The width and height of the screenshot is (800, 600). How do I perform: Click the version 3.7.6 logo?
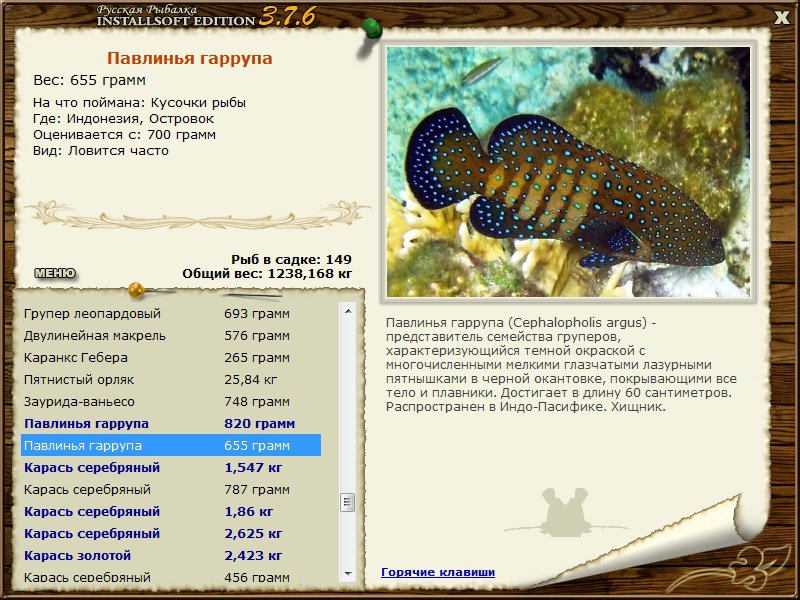pos(287,17)
